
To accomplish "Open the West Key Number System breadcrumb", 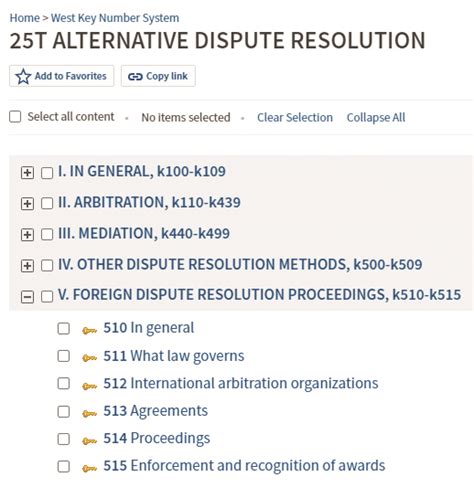I will click(x=115, y=18).
